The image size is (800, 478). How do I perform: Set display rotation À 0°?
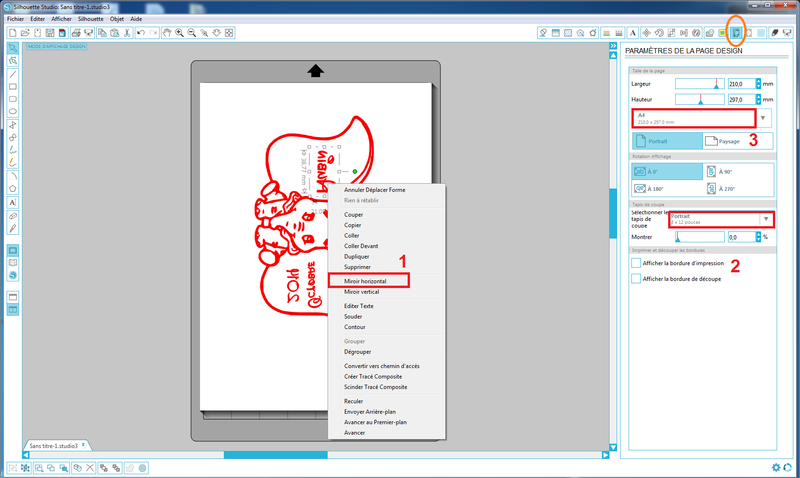click(x=667, y=172)
